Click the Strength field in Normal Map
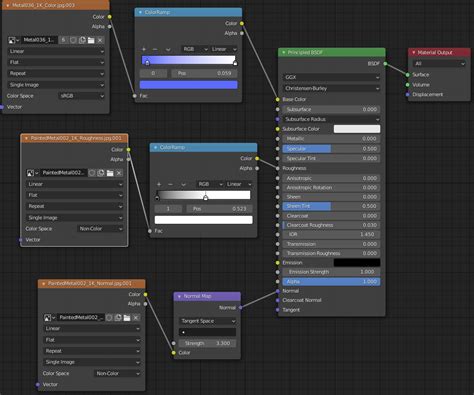 207,343
